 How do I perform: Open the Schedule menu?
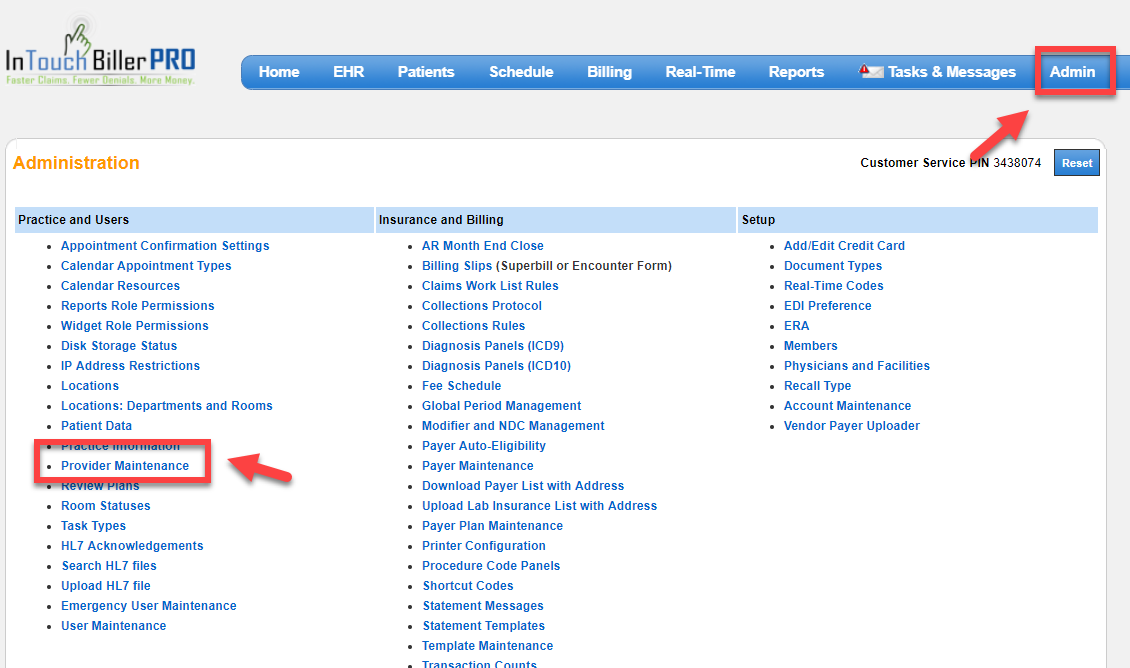coord(521,72)
